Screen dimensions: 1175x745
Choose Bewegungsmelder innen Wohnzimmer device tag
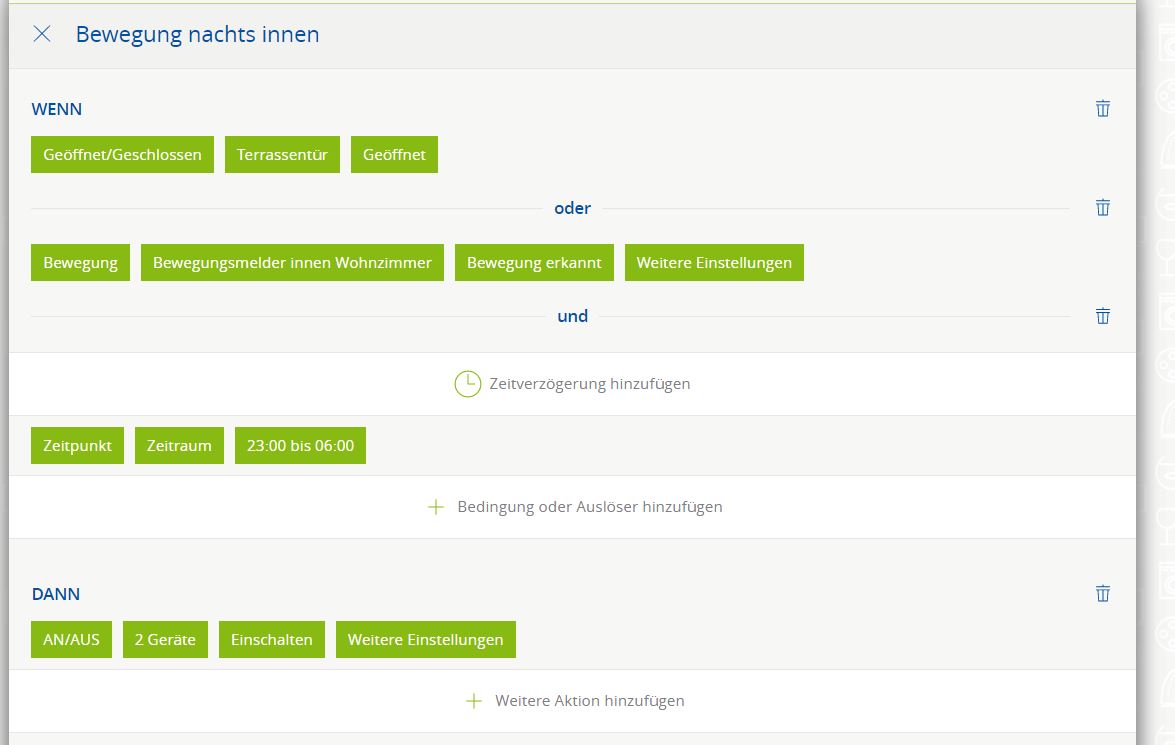coord(292,263)
